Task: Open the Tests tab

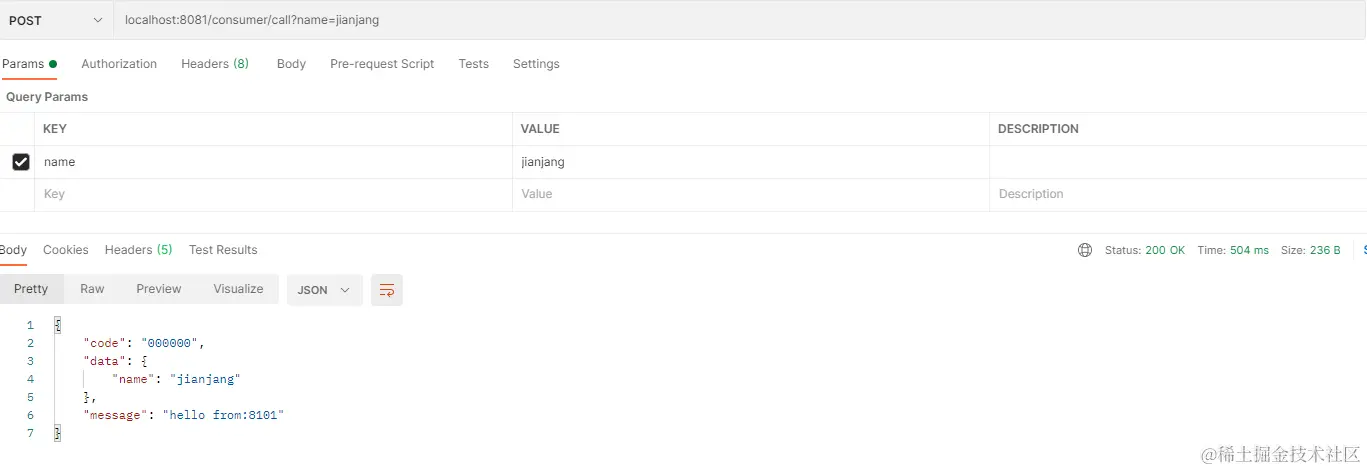Action: pos(474,64)
